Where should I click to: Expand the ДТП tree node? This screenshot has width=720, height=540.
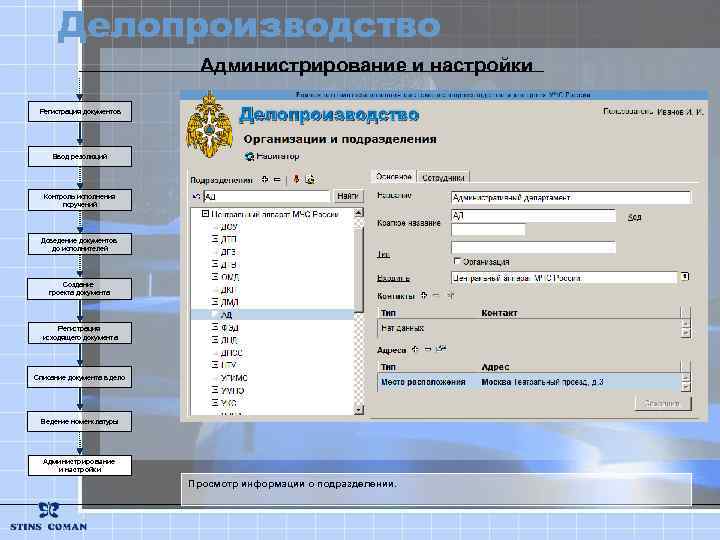215,239
